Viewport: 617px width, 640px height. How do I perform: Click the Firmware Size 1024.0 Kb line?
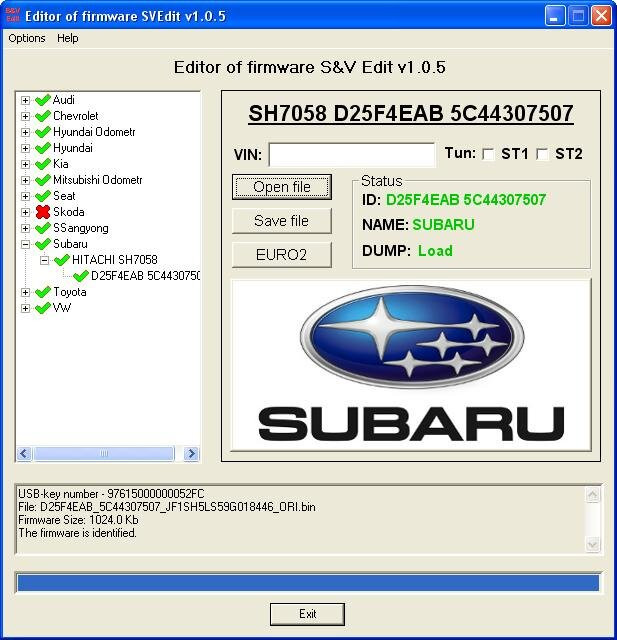[x=78, y=520]
